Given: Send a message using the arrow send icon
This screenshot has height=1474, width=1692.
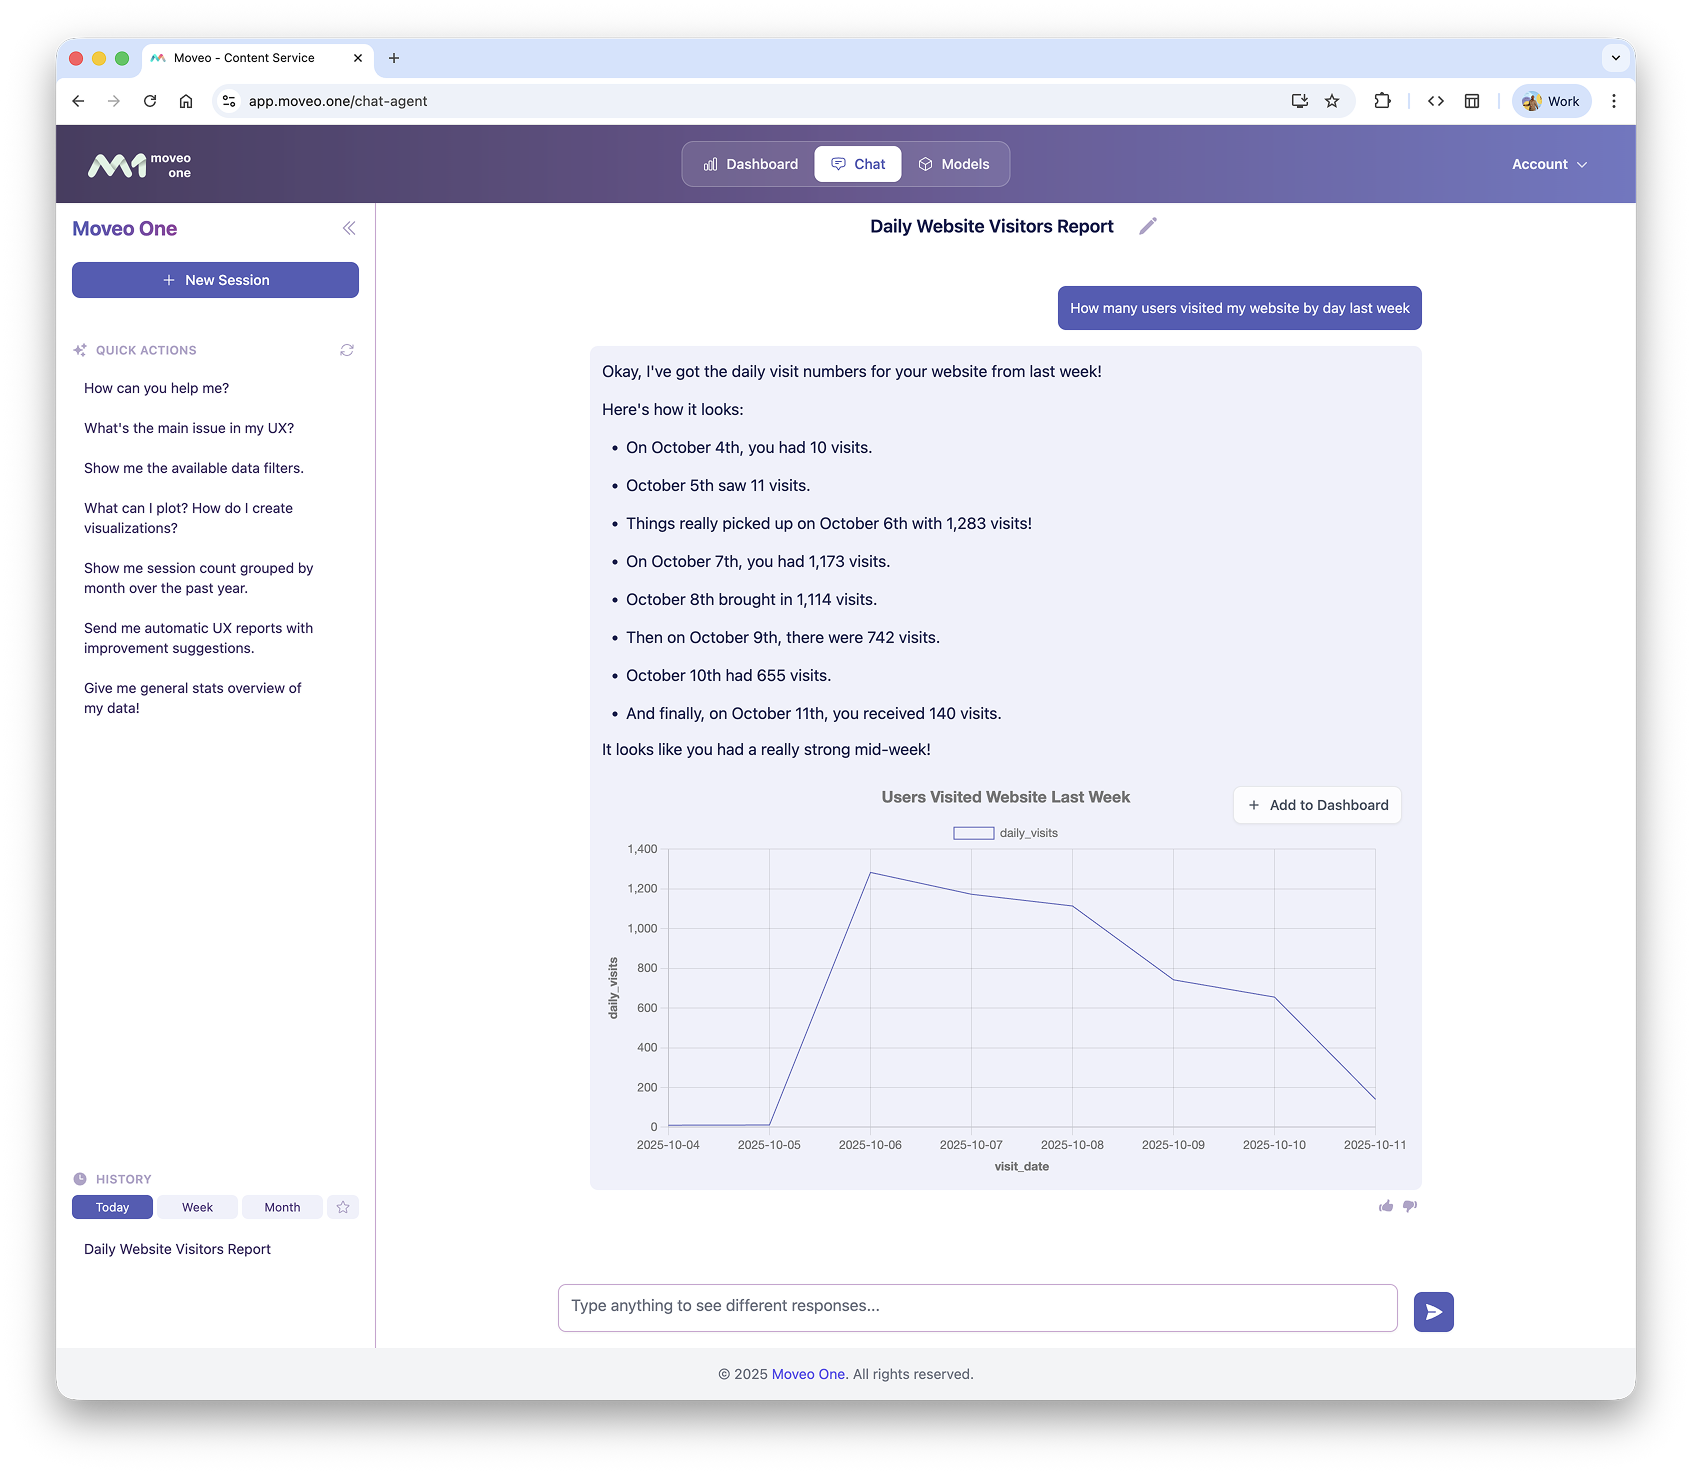Looking at the screenshot, I should point(1432,1311).
